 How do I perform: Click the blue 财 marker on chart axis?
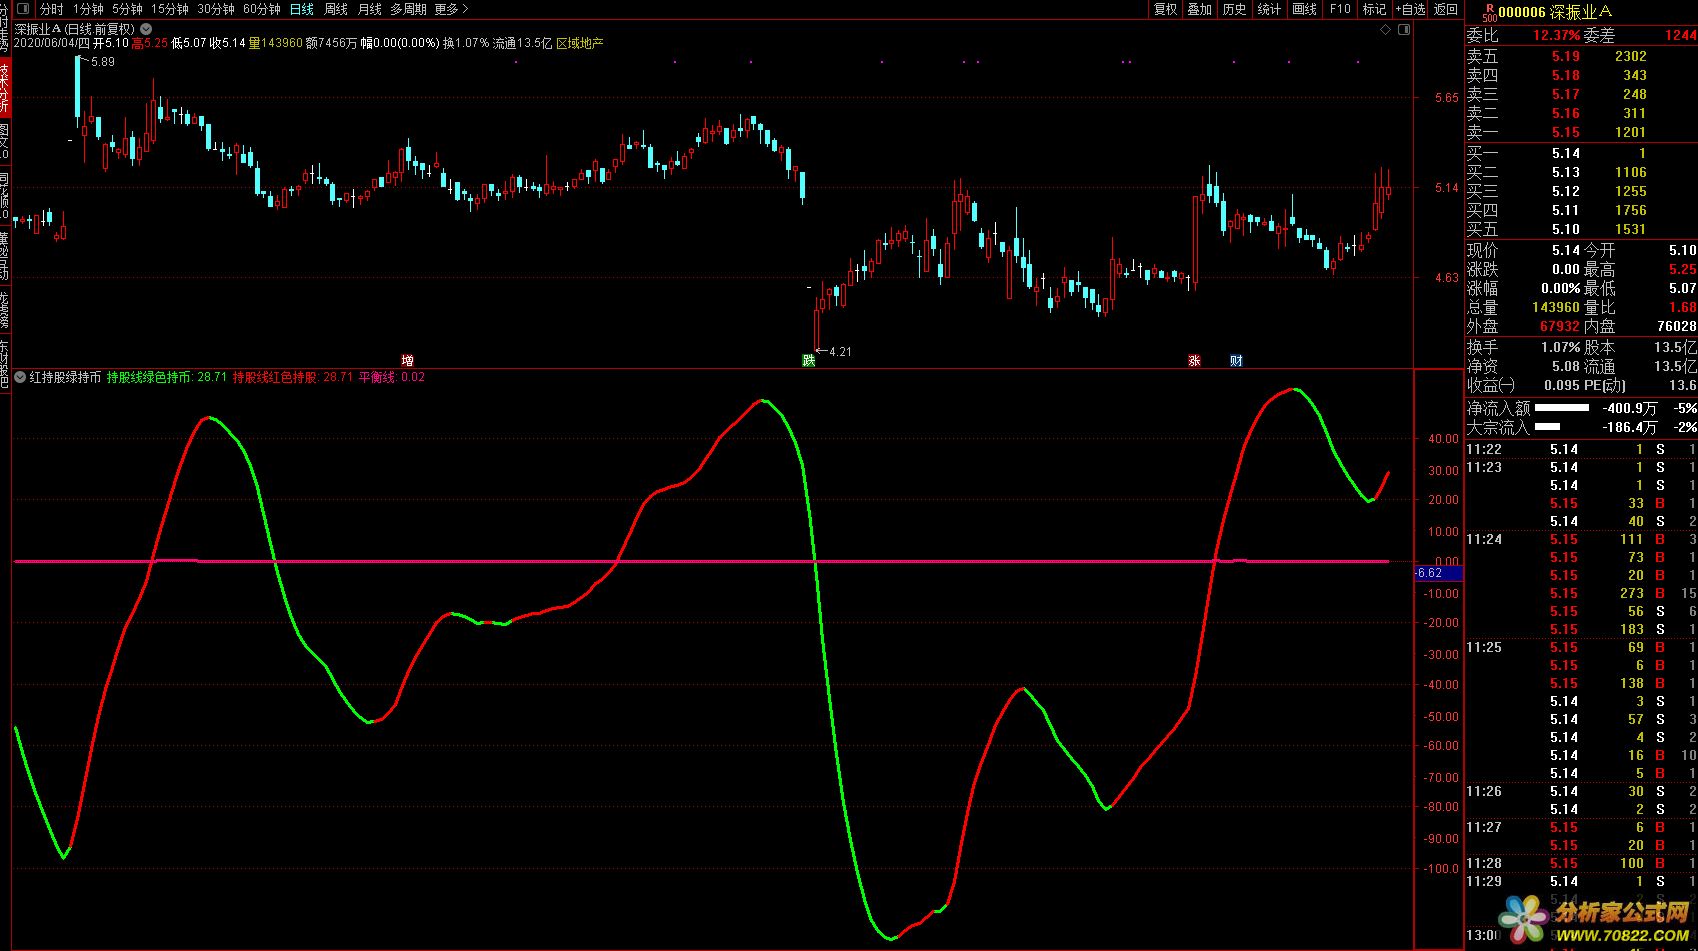[x=1236, y=360]
